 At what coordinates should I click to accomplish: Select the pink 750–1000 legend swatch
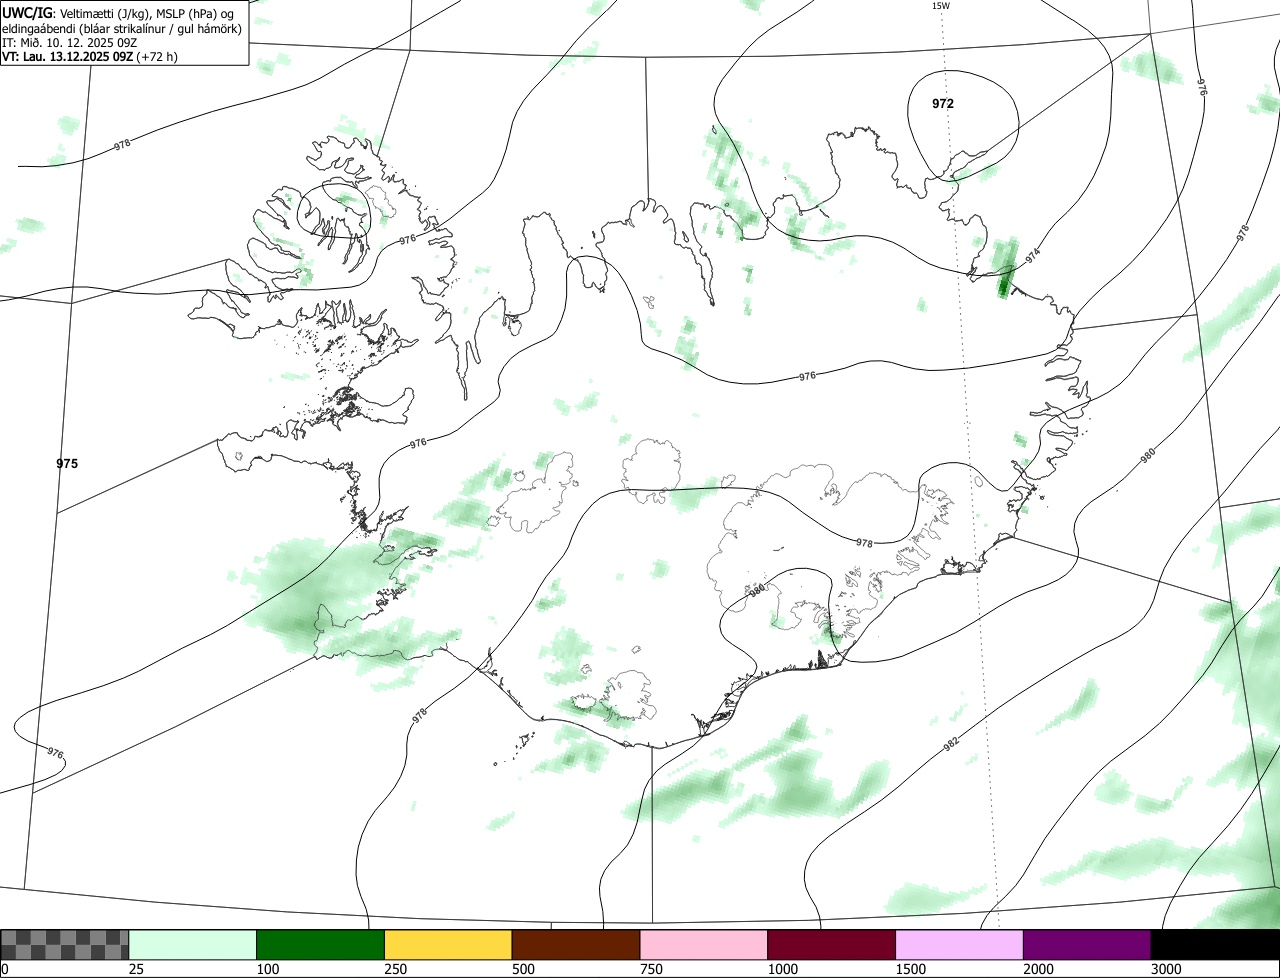tap(704, 945)
